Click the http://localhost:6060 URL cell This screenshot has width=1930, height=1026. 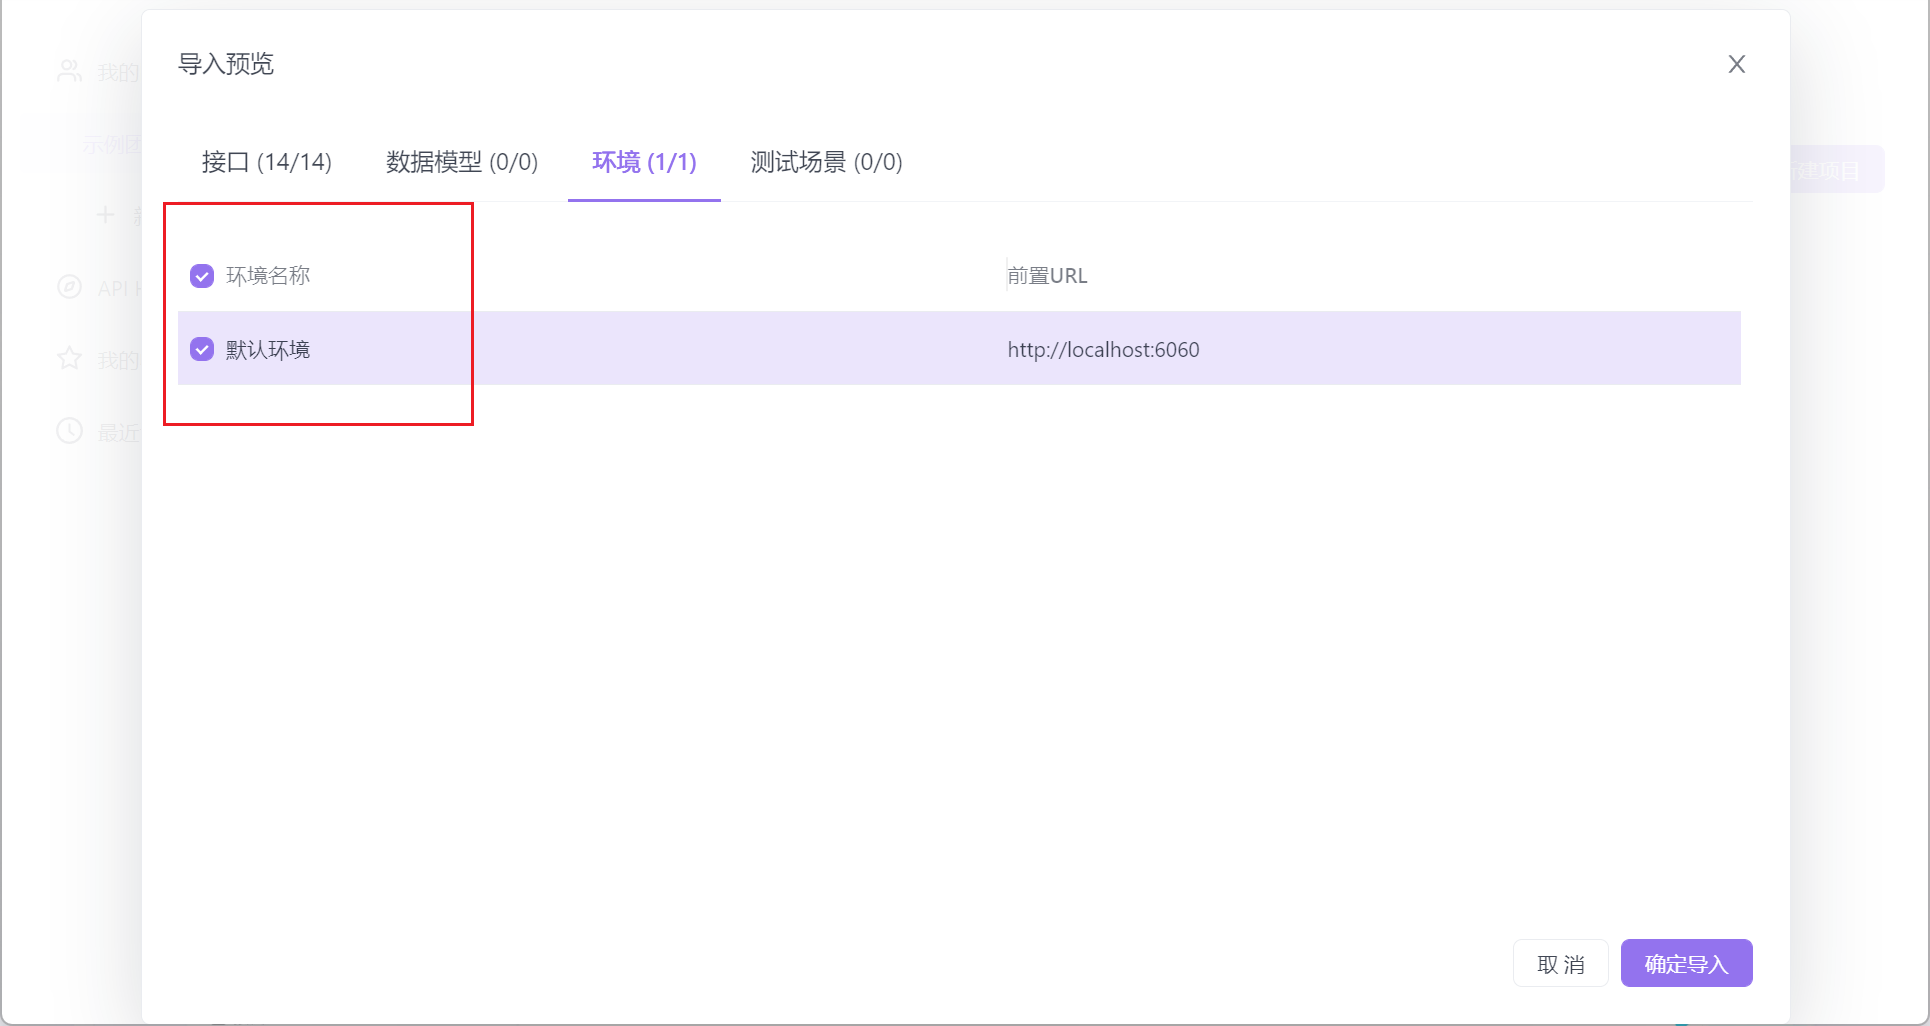1103,350
